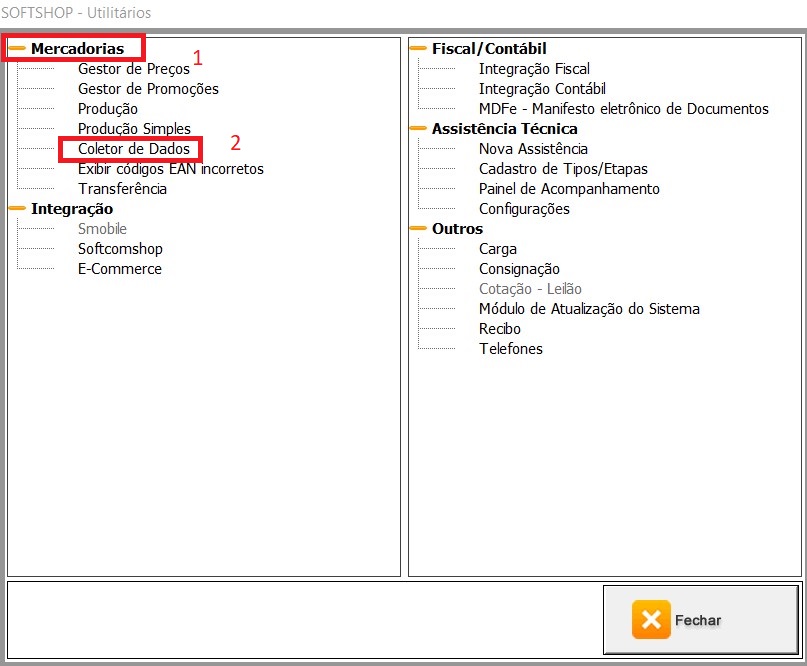Open Gestor de Promoções
Viewport: 807px width, 666px height.
(x=148, y=89)
